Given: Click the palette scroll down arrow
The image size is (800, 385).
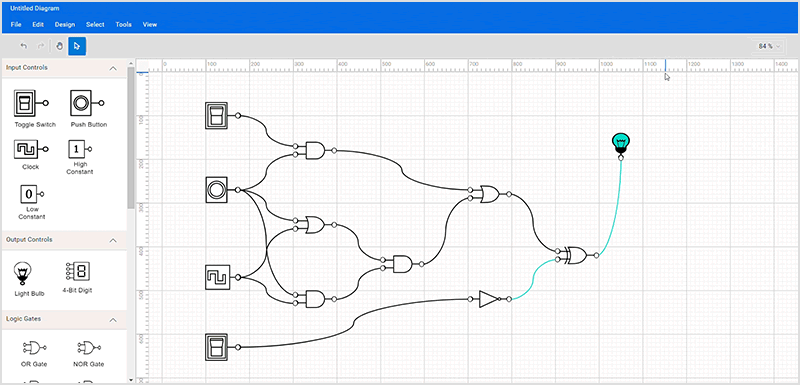Looking at the screenshot, I should (x=131, y=380).
